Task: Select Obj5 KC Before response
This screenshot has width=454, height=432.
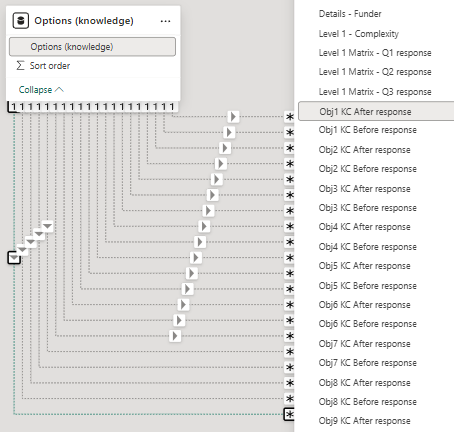Action: click(x=368, y=286)
